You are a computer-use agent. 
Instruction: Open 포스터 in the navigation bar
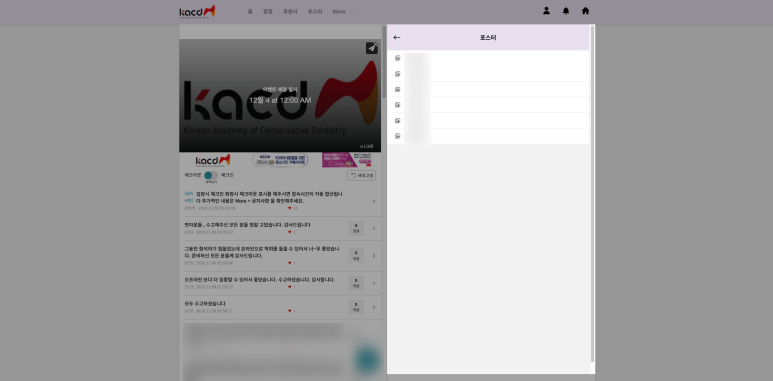[x=315, y=11]
